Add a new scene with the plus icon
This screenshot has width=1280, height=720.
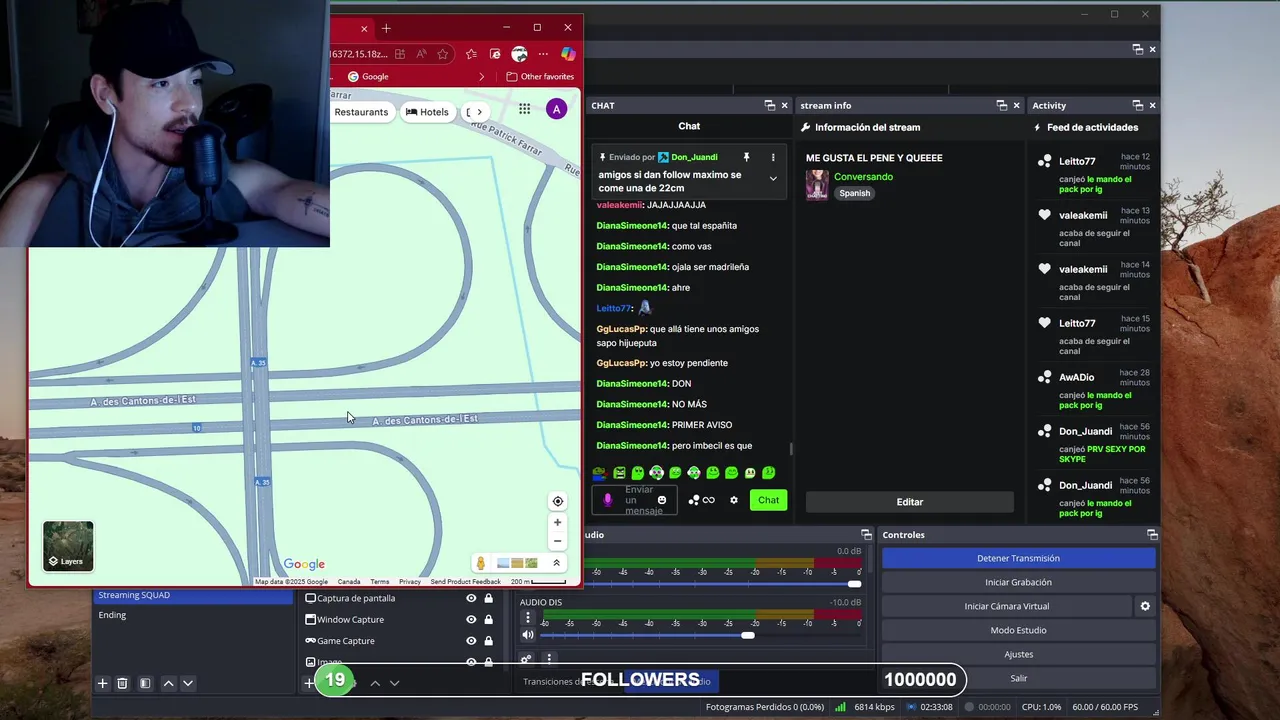click(102, 683)
